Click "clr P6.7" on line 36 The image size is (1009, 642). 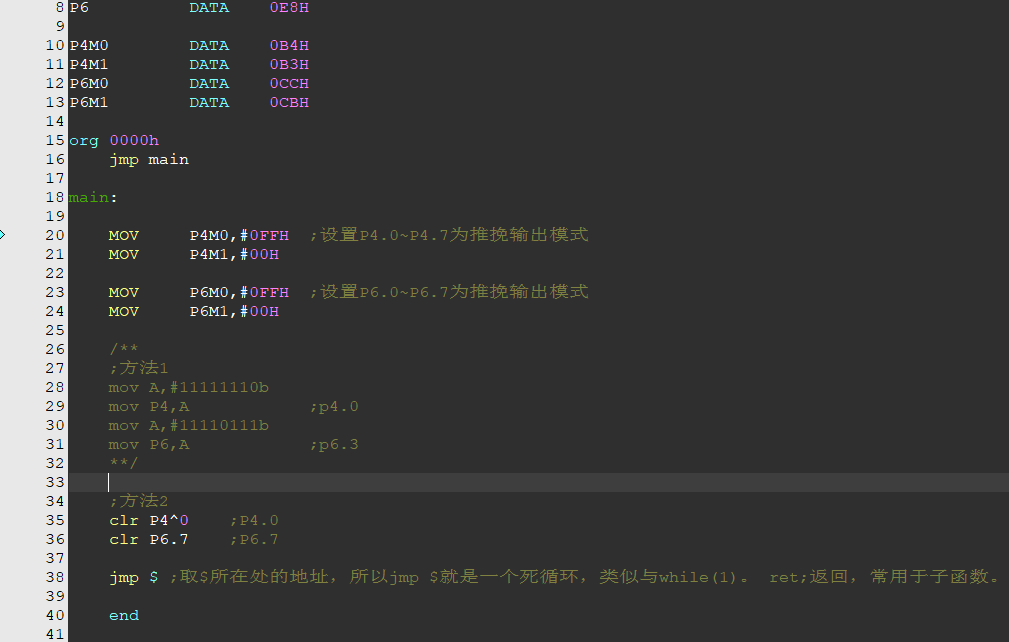[149, 539]
